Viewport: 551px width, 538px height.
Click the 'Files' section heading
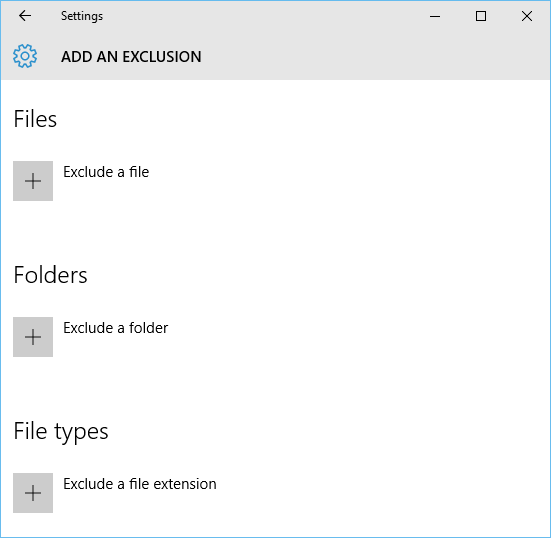pos(35,119)
